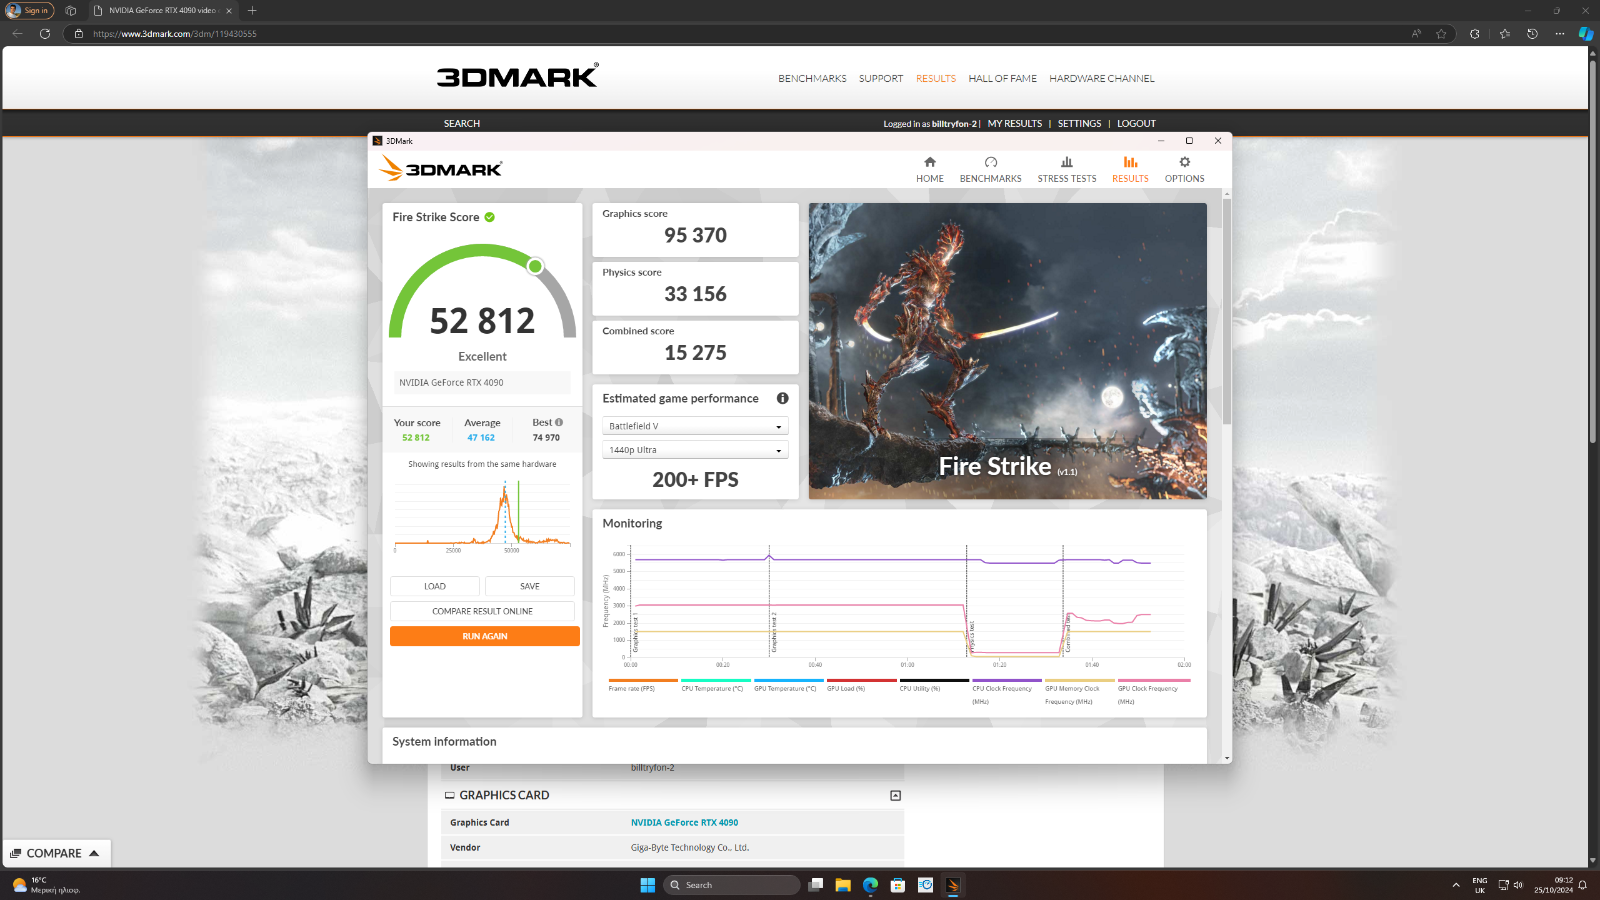Click the browser address bar URL

point(175,34)
